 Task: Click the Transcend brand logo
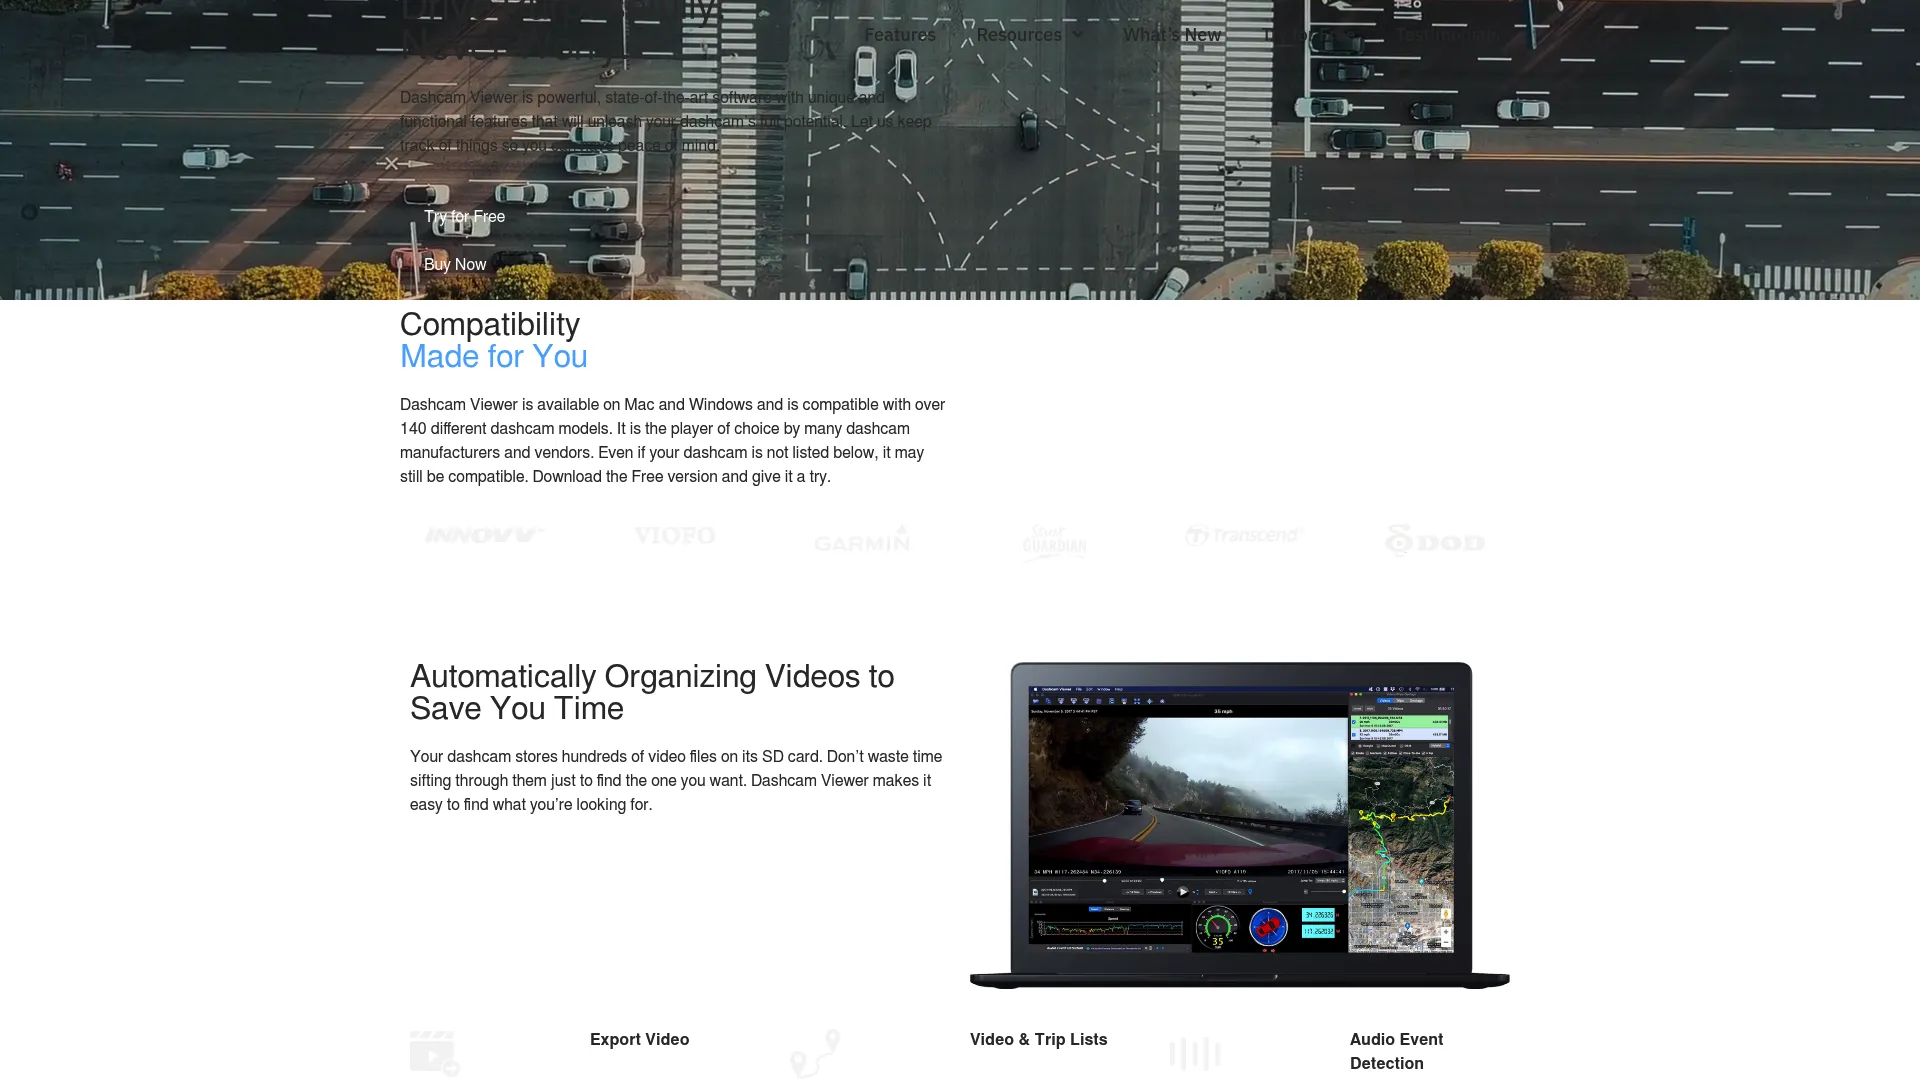(x=1244, y=536)
